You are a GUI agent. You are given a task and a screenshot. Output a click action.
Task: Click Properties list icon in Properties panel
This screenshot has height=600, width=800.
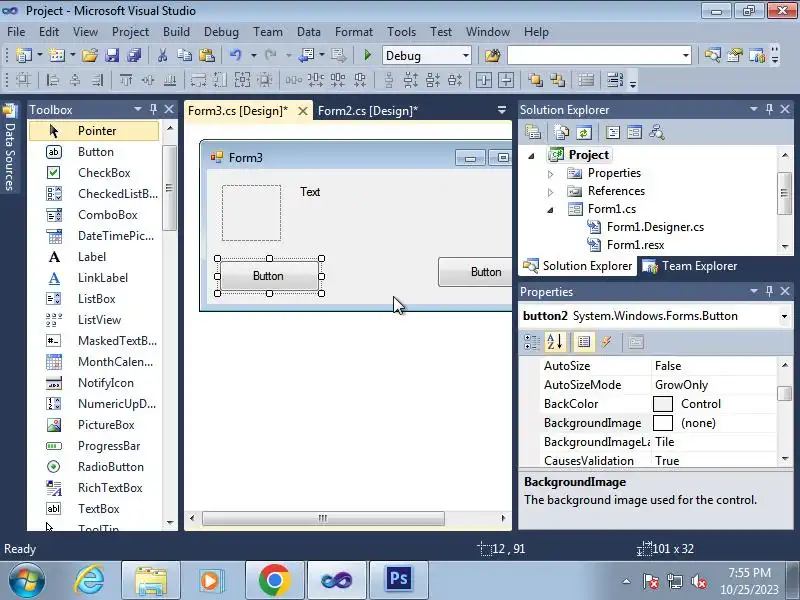[584, 342]
